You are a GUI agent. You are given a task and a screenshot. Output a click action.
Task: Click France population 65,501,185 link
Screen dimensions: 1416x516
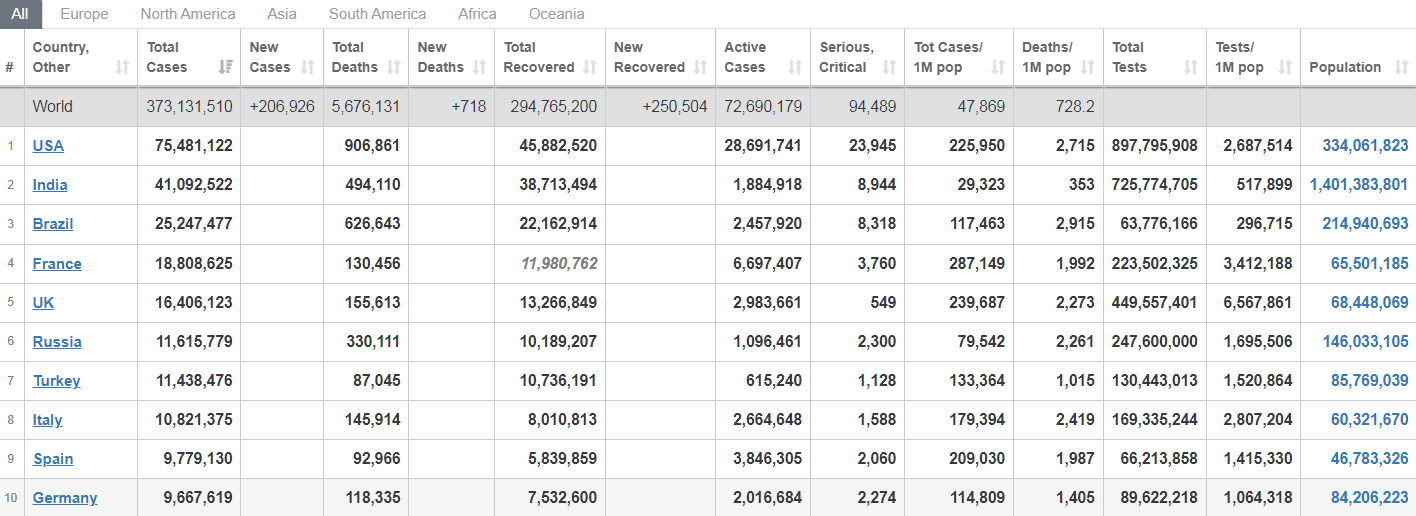pyautogui.click(x=1369, y=264)
